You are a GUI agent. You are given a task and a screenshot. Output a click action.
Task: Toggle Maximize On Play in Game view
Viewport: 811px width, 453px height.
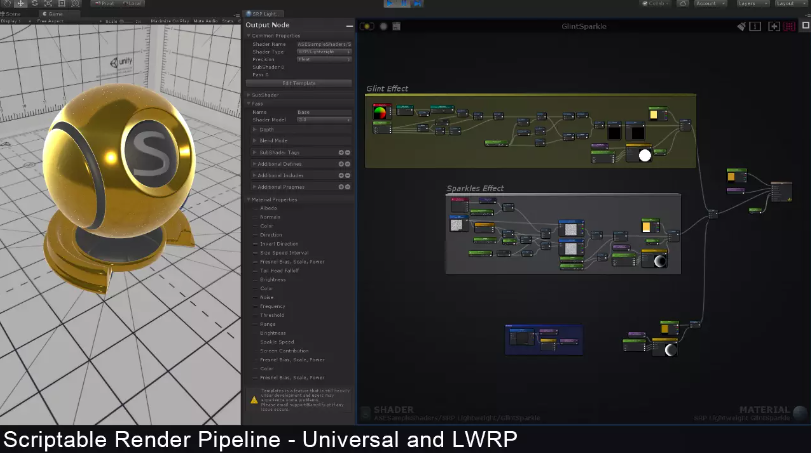[x=170, y=21]
